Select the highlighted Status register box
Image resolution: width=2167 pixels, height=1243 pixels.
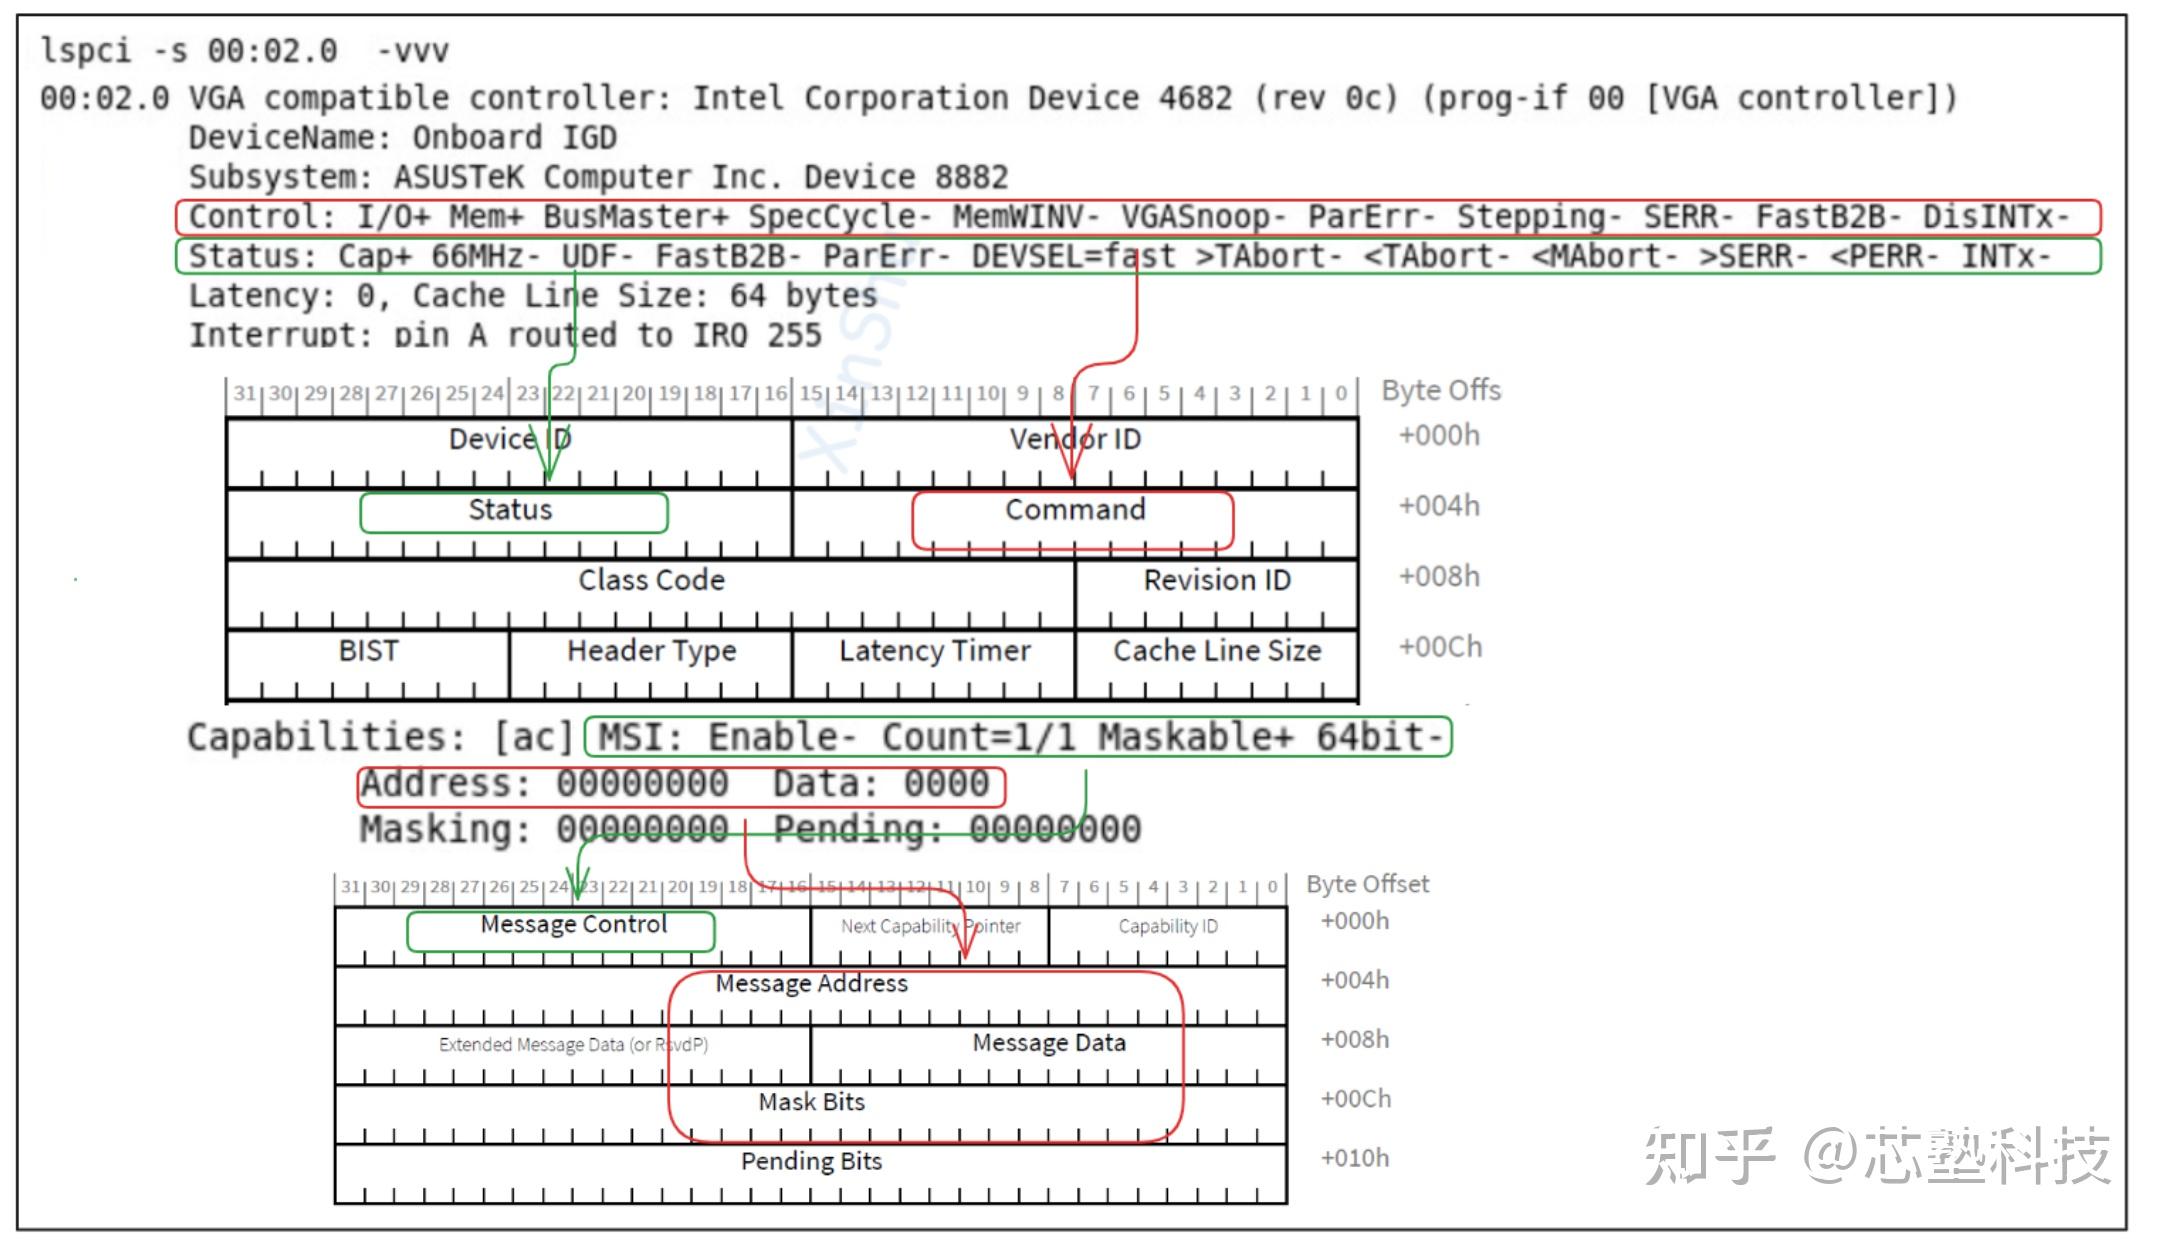pos(514,510)
